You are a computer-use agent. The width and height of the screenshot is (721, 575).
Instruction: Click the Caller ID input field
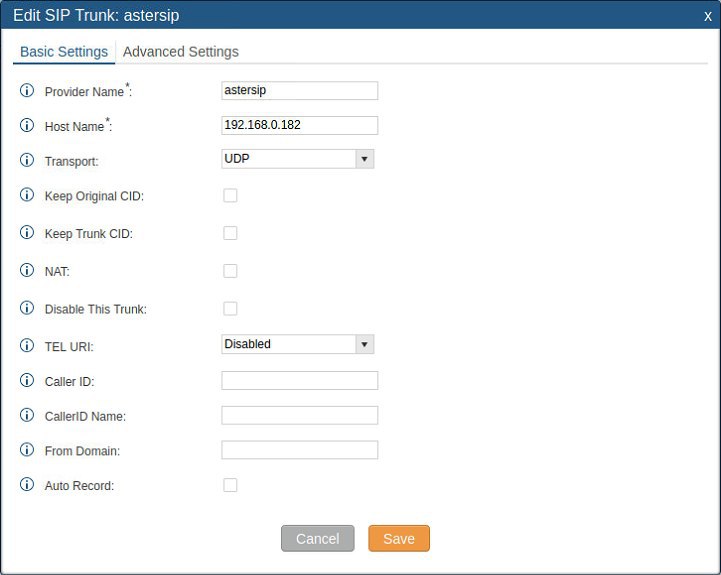click(x=300, y=381)
